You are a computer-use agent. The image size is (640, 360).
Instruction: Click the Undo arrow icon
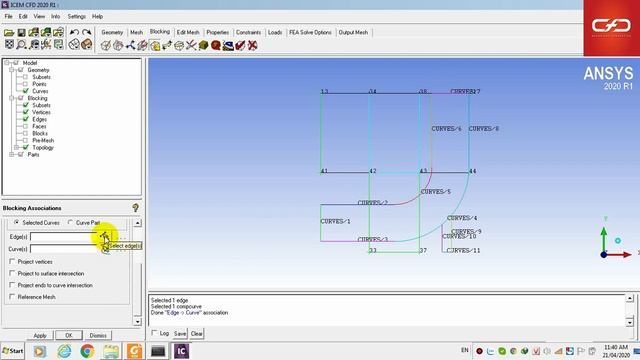click(x=74, y=33)
